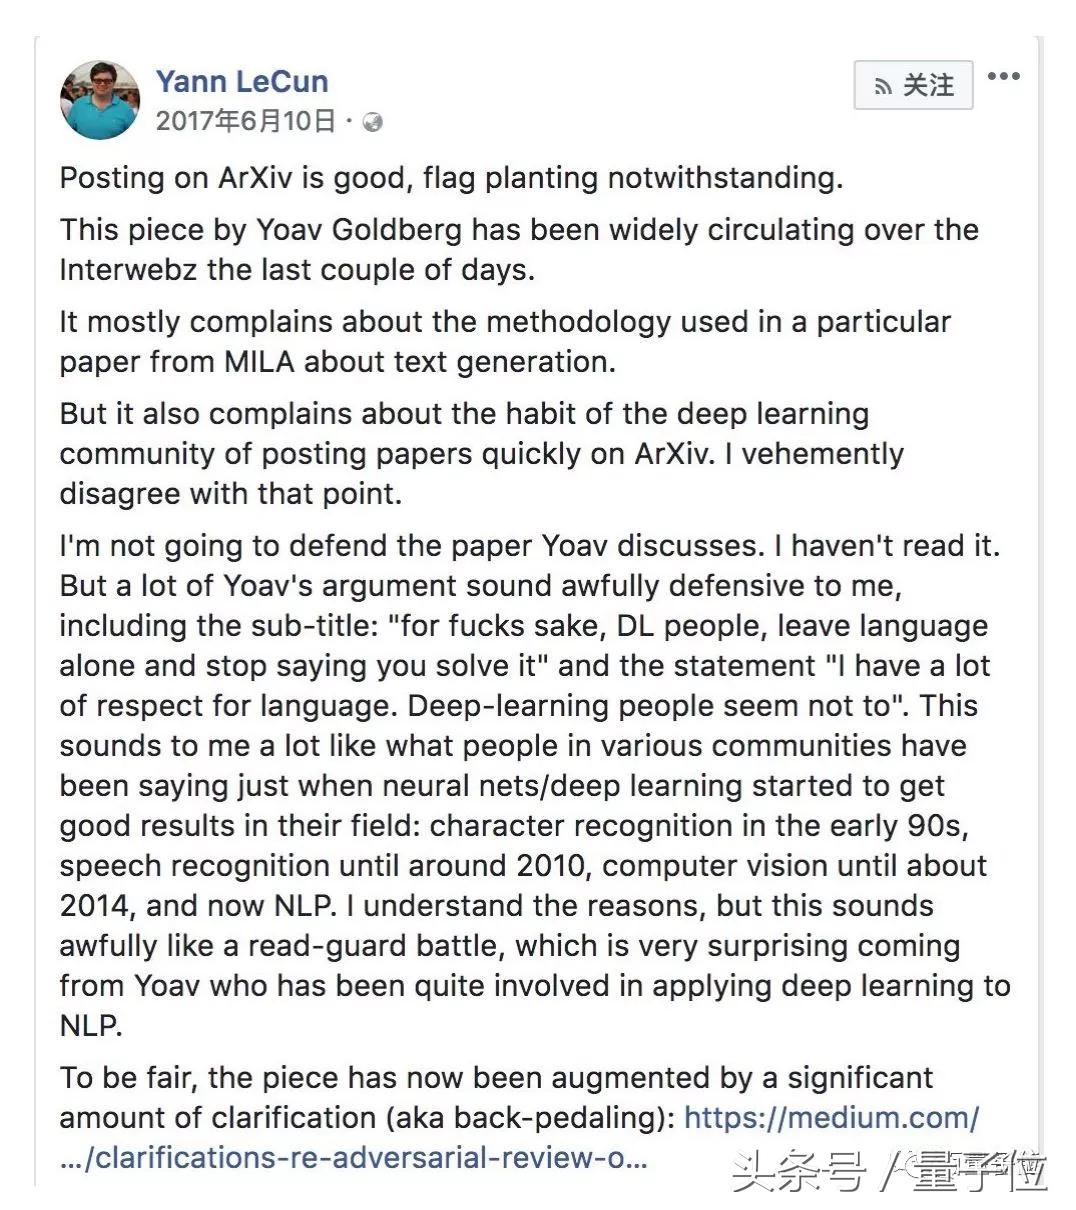The height and width of the screenshot is (1210, 1076).
Task: Click the truncated clarifications-re-adversarial-review link
Action: [x=353, y=1157]
